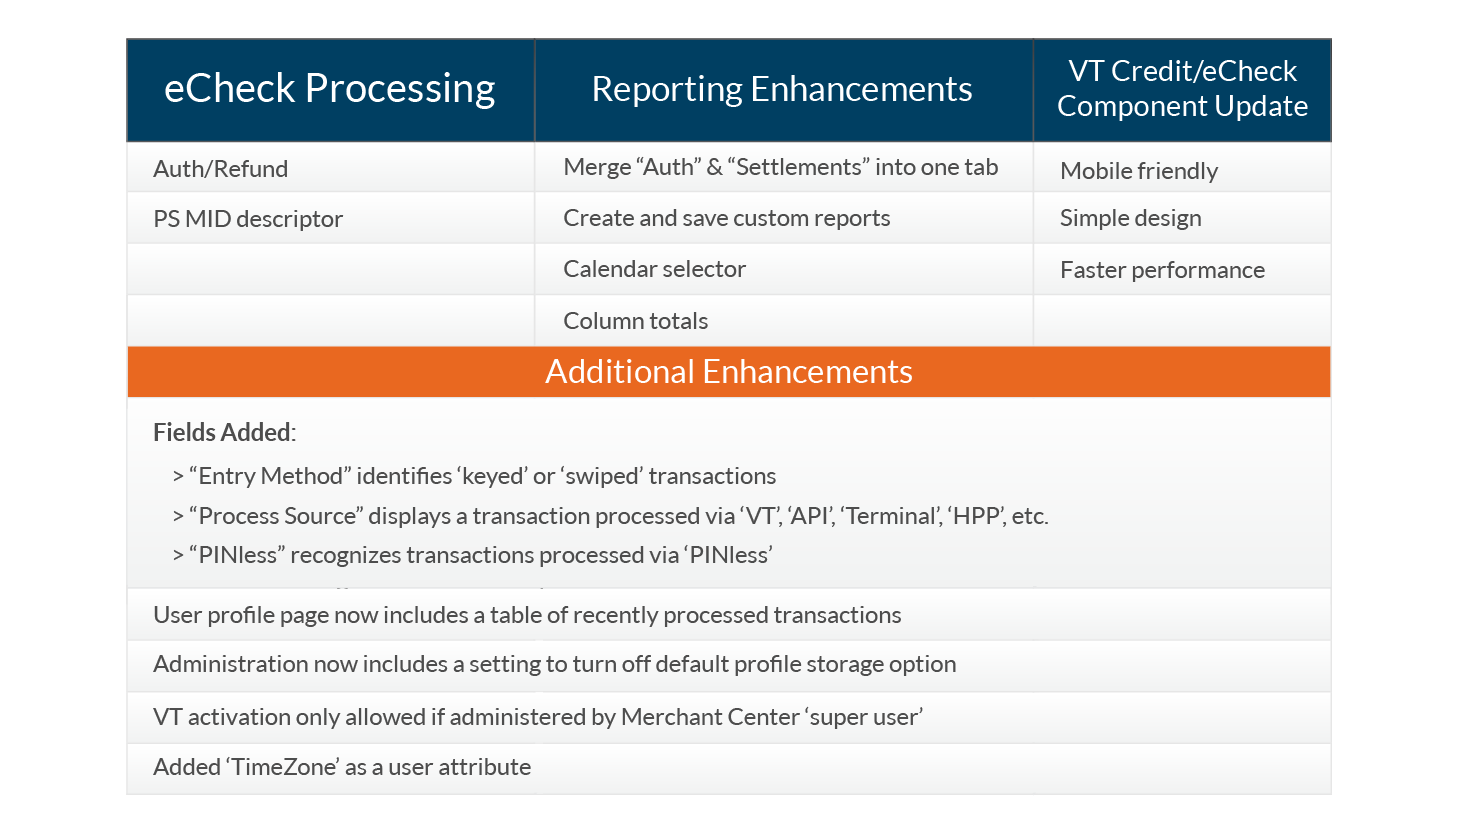This screenshot has width=1458, height=833.
Task: Click the PS MID descriptor row
Action: click(330, 218)
